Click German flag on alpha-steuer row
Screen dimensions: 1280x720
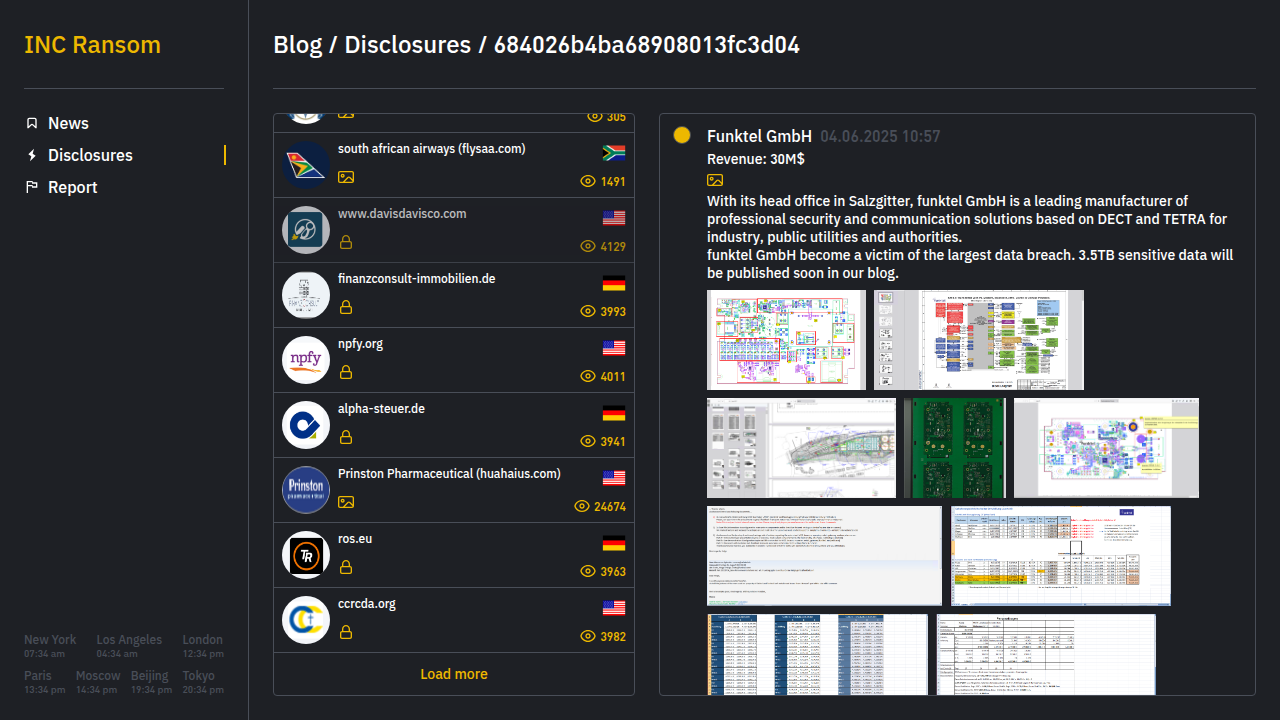pyautogui.click(x=614, y=413)
